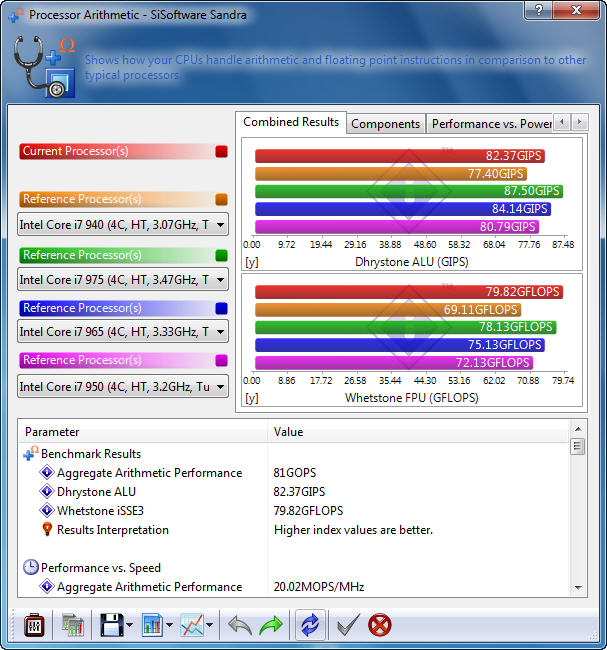
Task: Click the Performance vs. Speed clock icon
Action: [31, 567]
